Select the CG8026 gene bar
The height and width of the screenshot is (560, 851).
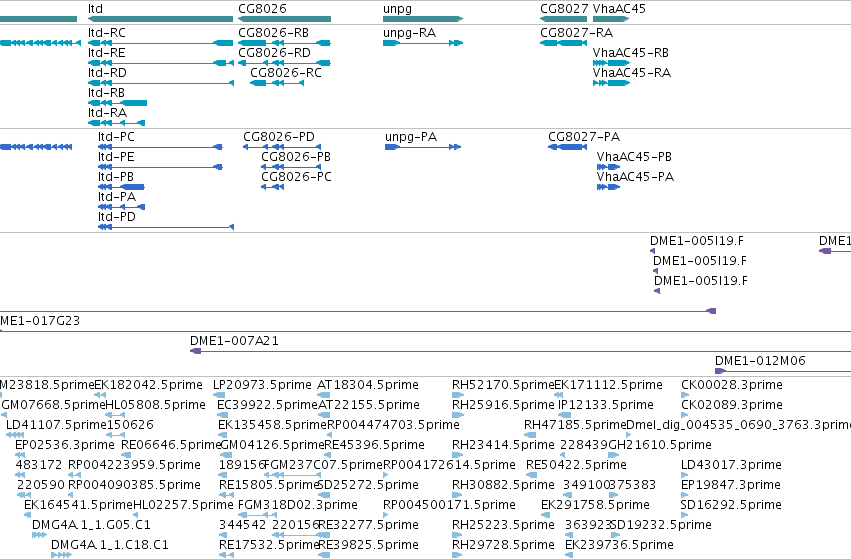click(284, 19)
